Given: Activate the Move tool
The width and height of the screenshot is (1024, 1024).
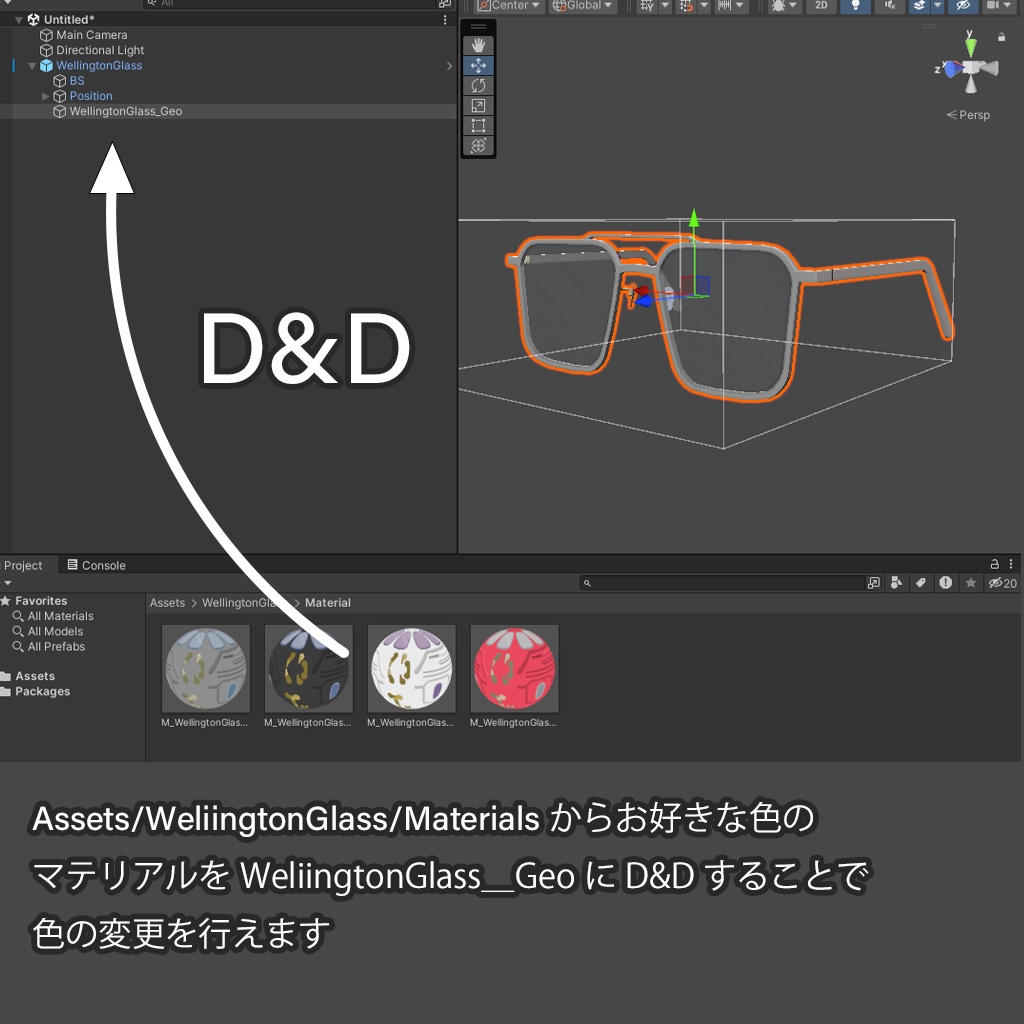Looking at the screenshot, I should [478, 65].
